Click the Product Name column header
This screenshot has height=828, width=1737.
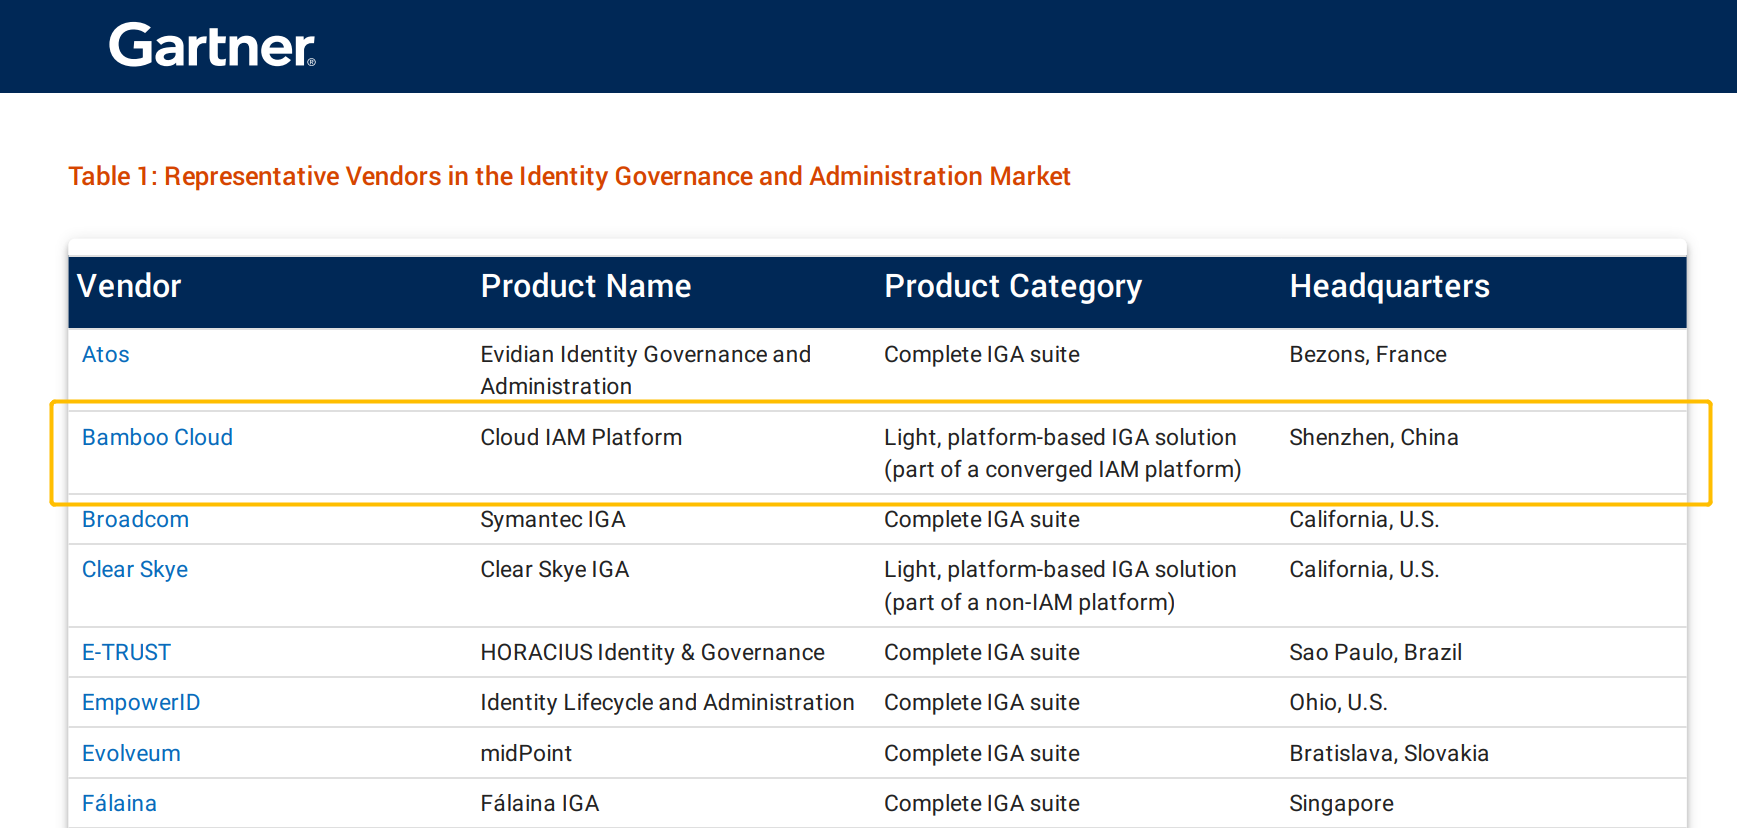tap(586, 287)
